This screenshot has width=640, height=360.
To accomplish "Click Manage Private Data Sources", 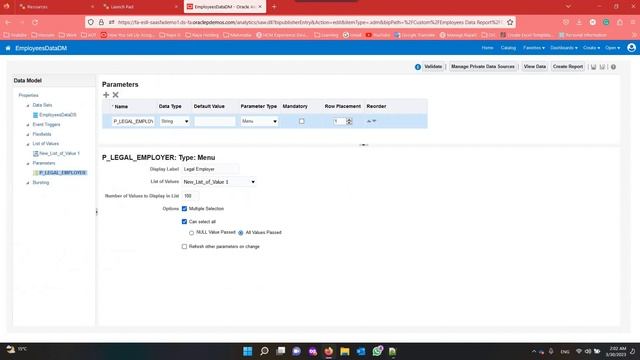I will tap(483, 67).
